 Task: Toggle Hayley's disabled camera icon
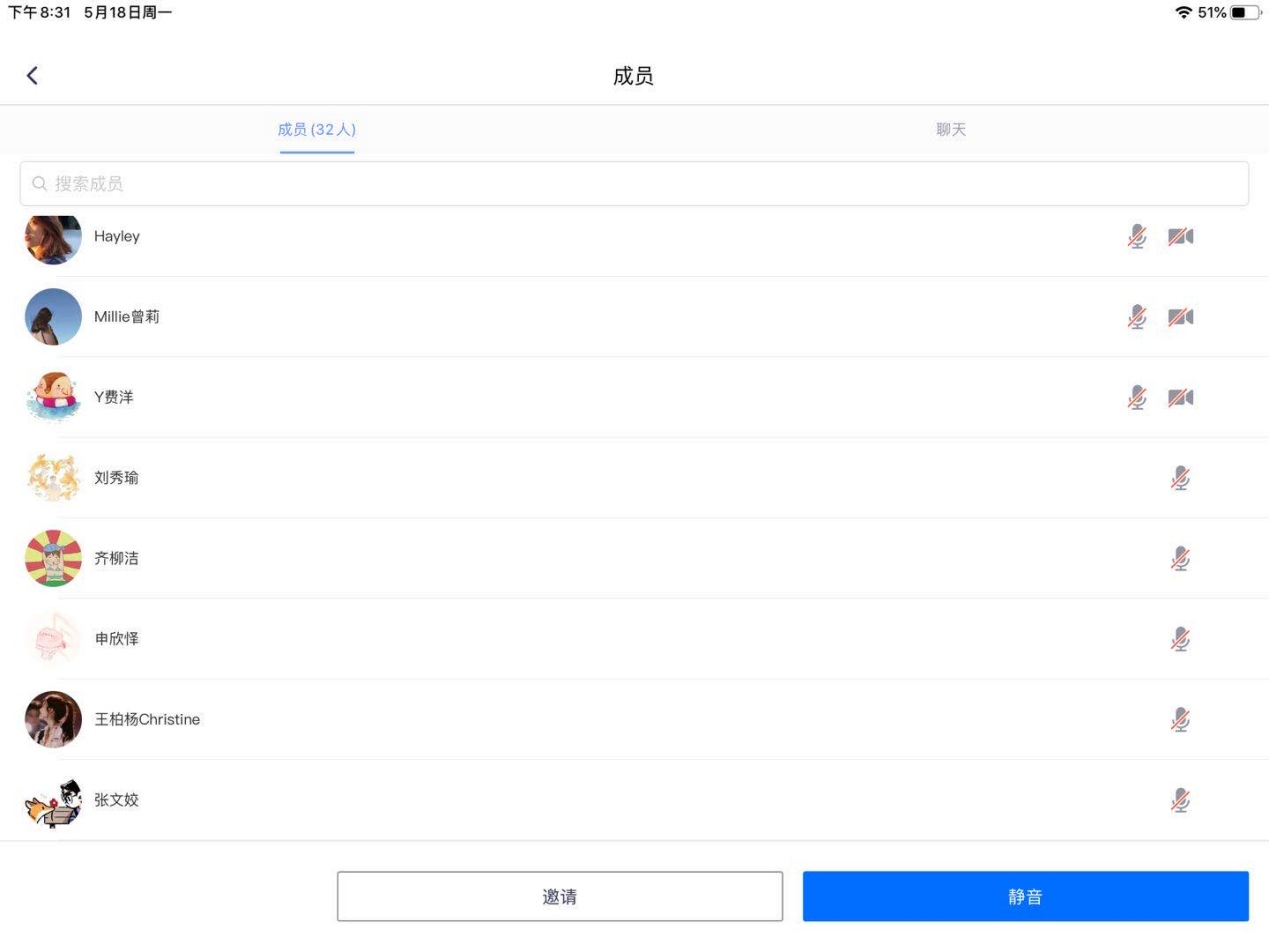(x=1181, y=237)
